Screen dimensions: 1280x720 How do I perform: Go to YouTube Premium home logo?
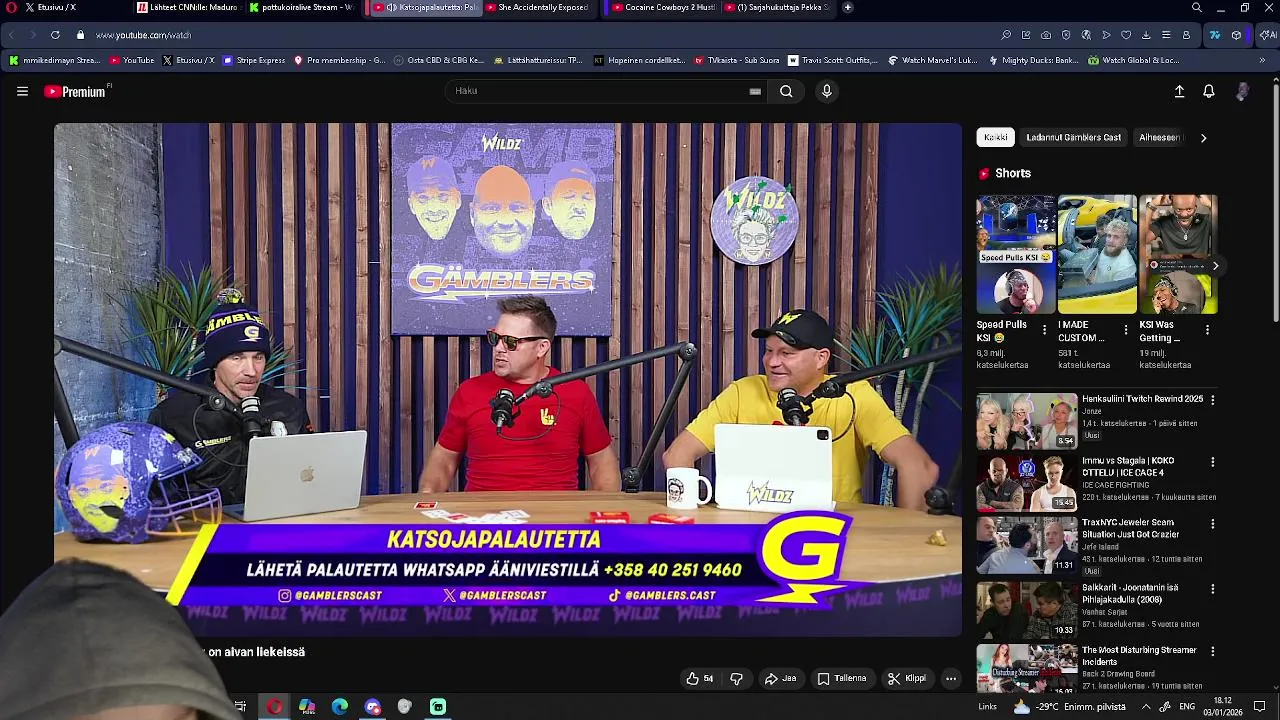(75, 91)
